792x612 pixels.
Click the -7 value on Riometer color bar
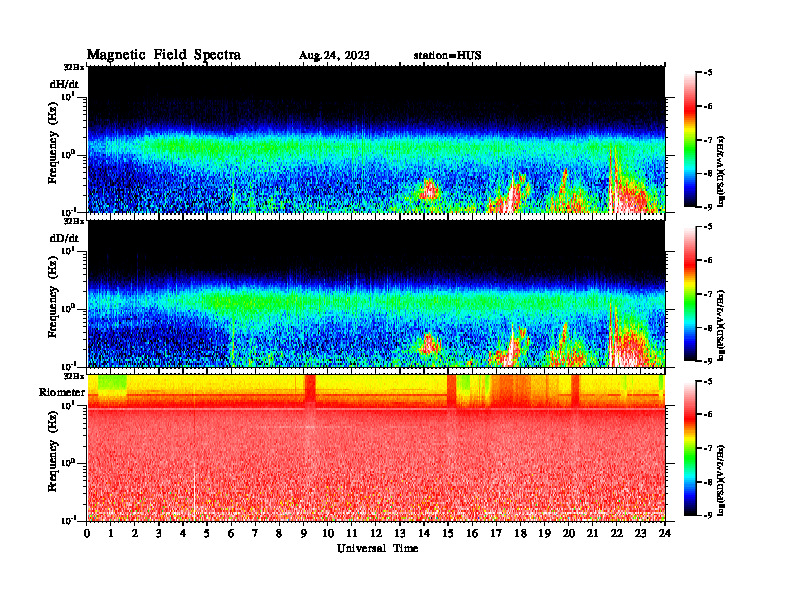pyautogui.click(x=708, y=448)
